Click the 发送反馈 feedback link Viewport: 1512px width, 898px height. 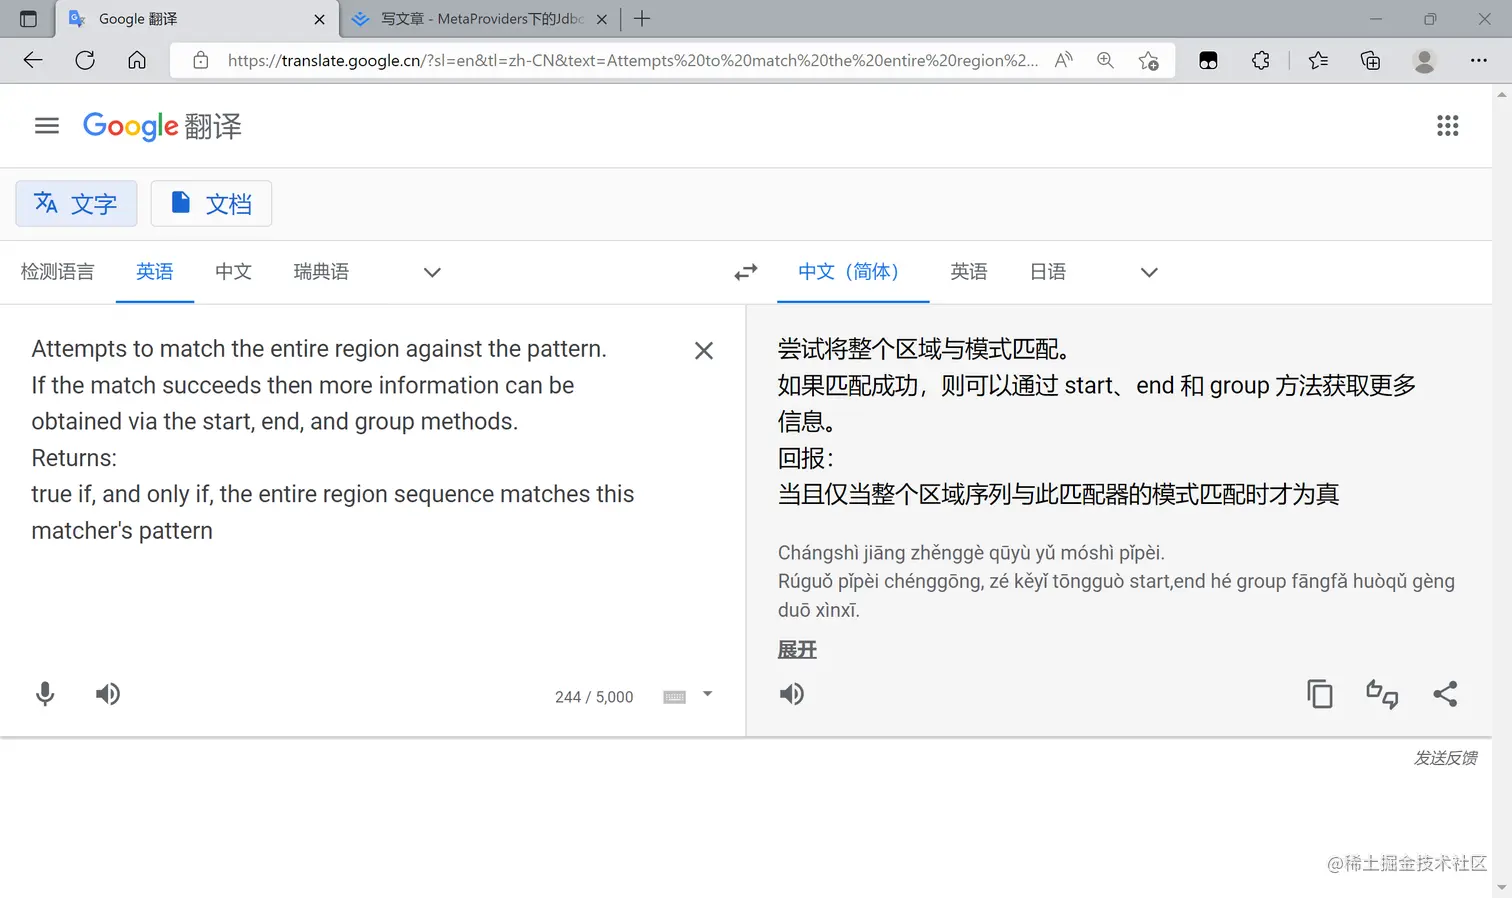click(1446, 758)
